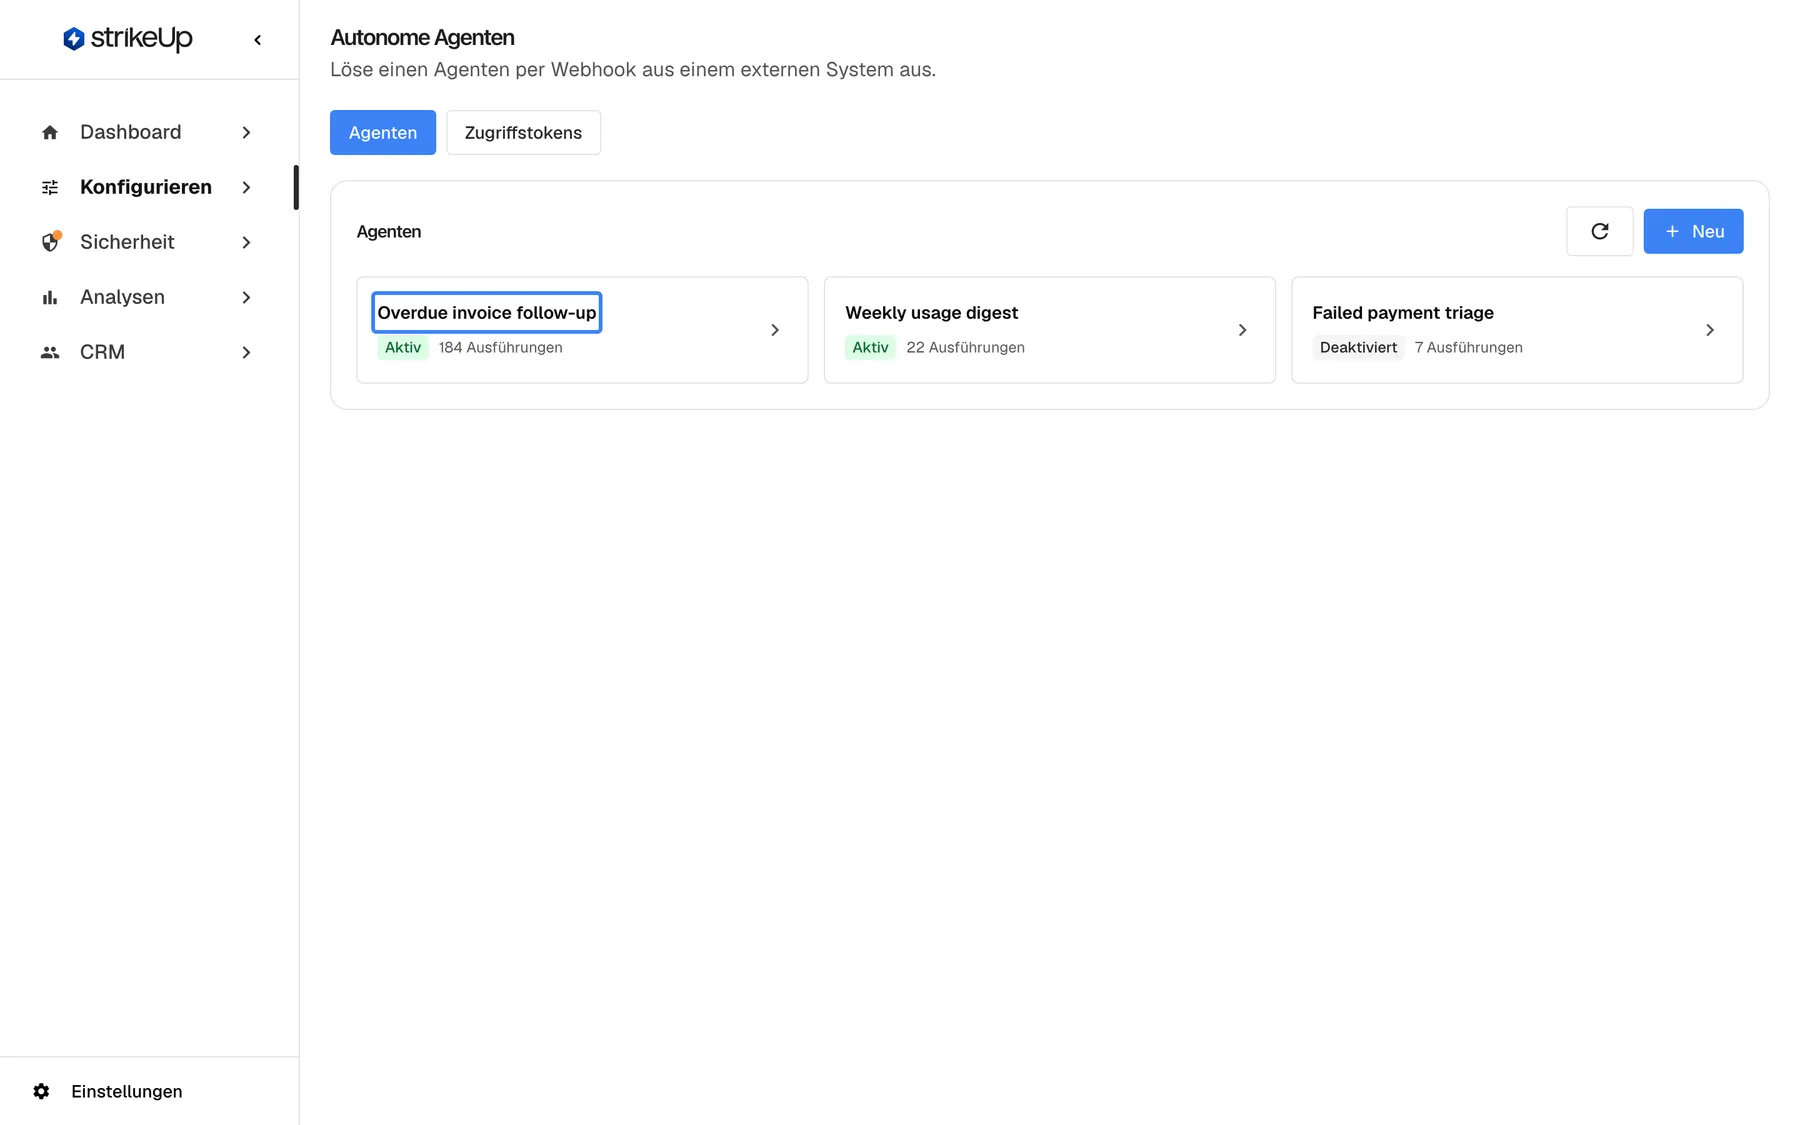Open the CRM menu item
1800x1125 pixels.
tap(148, 352)
